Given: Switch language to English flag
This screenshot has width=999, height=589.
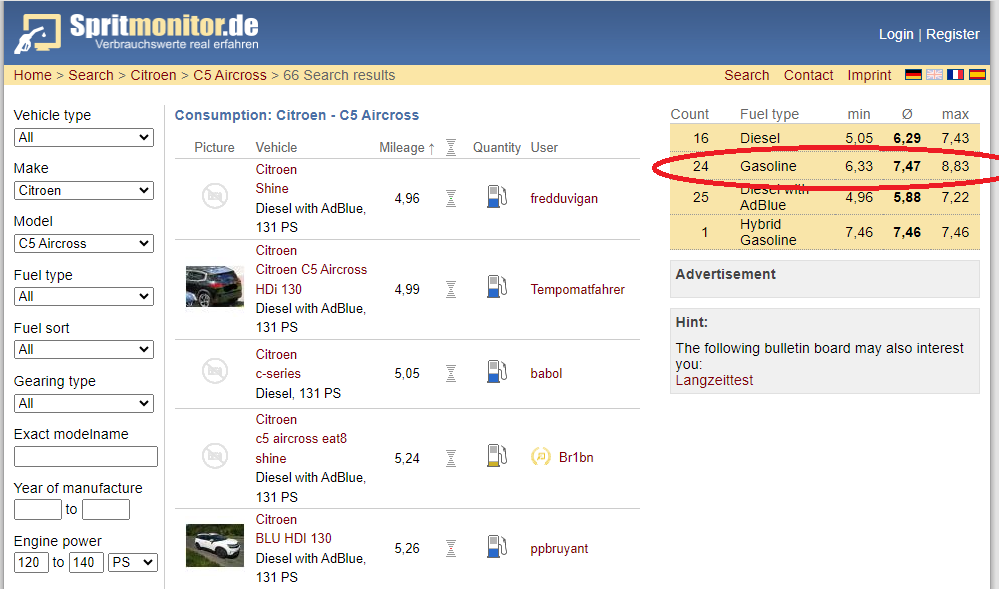Looking at the screenshot, I should [934, 75].
